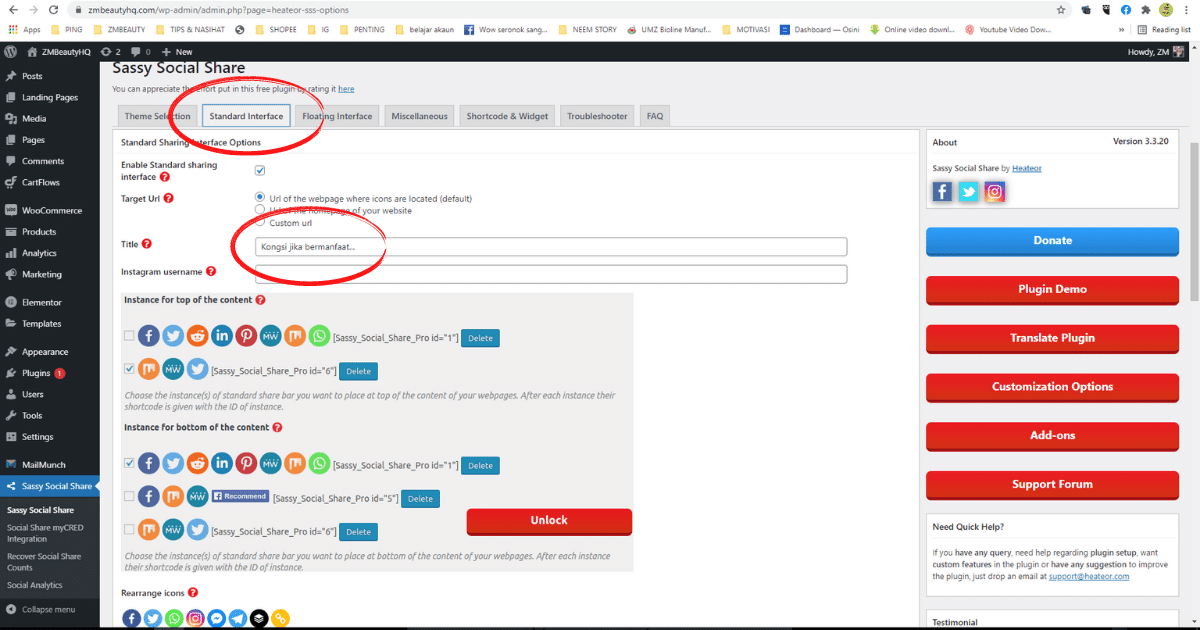Click the WhatsApp icon under Rearrange icons
The width and height of the screenshot is (1200, 630).
pos(174,619)
